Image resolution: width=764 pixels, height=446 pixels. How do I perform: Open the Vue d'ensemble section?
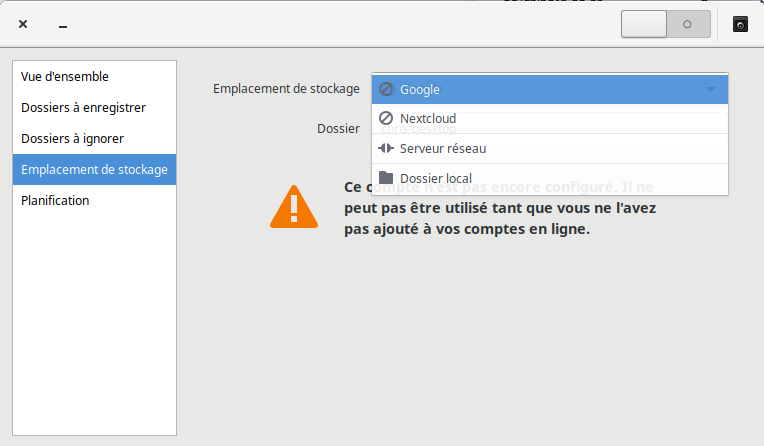[x=65, y=76]
